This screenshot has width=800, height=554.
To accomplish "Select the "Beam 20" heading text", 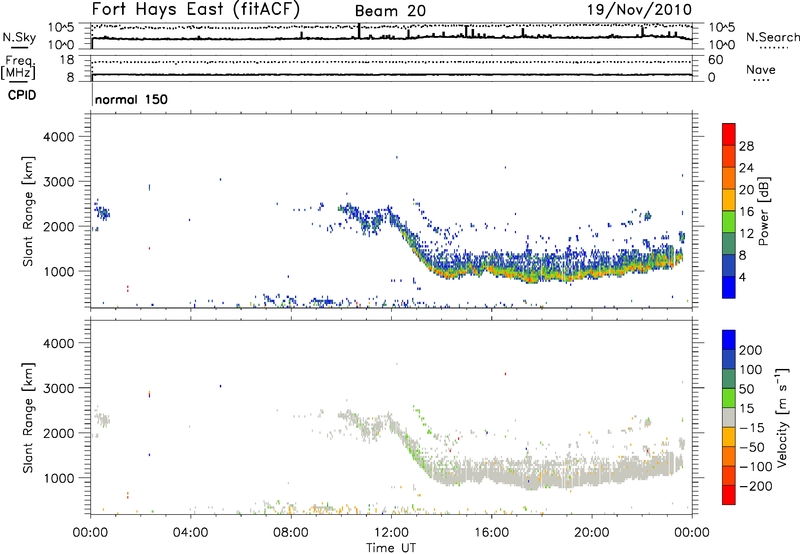I will [x=390, y=11].
